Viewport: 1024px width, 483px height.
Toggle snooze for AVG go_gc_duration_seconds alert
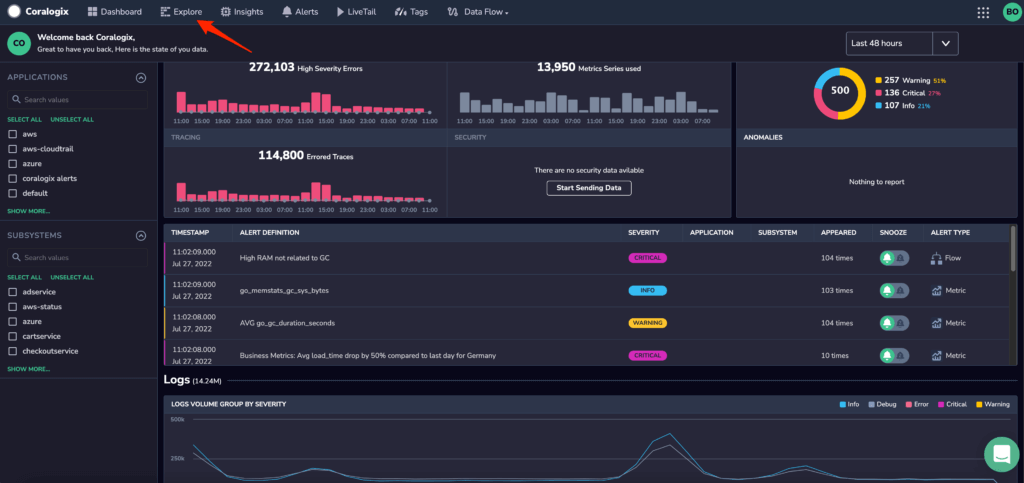(894, 323)
